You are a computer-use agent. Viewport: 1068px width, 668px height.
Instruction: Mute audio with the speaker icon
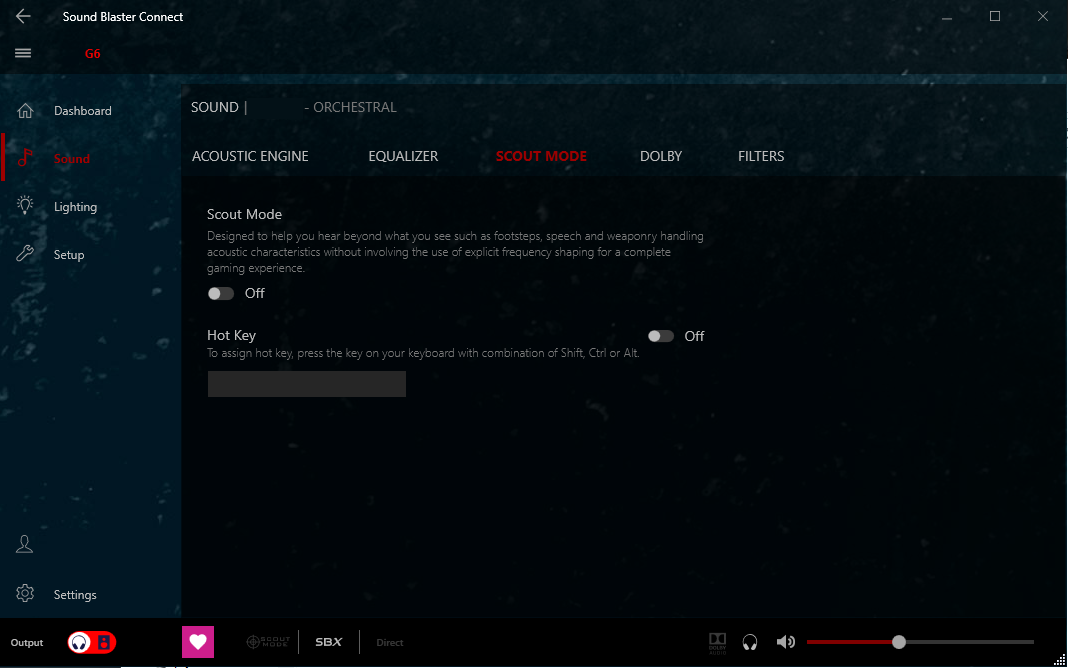[785, 642]
